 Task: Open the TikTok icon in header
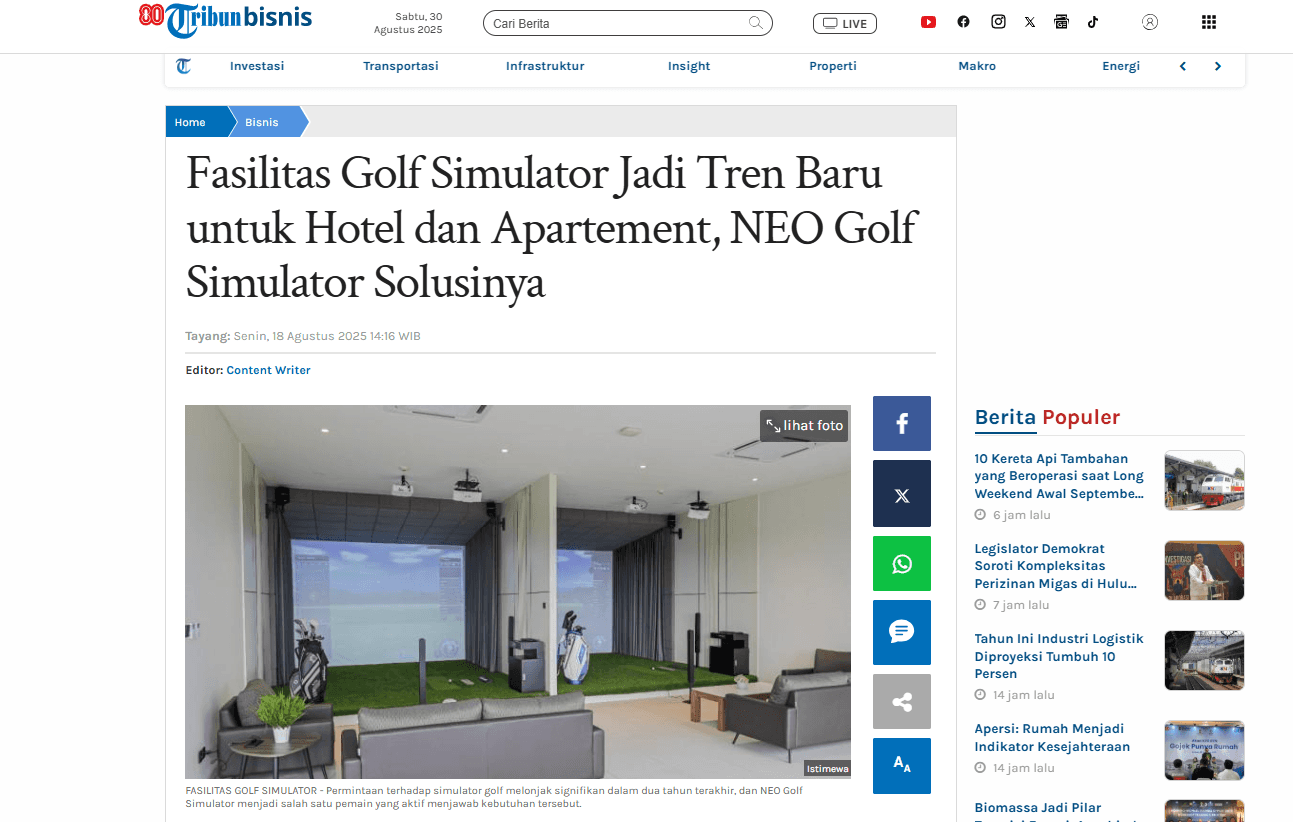click(x=1093, y=22)
